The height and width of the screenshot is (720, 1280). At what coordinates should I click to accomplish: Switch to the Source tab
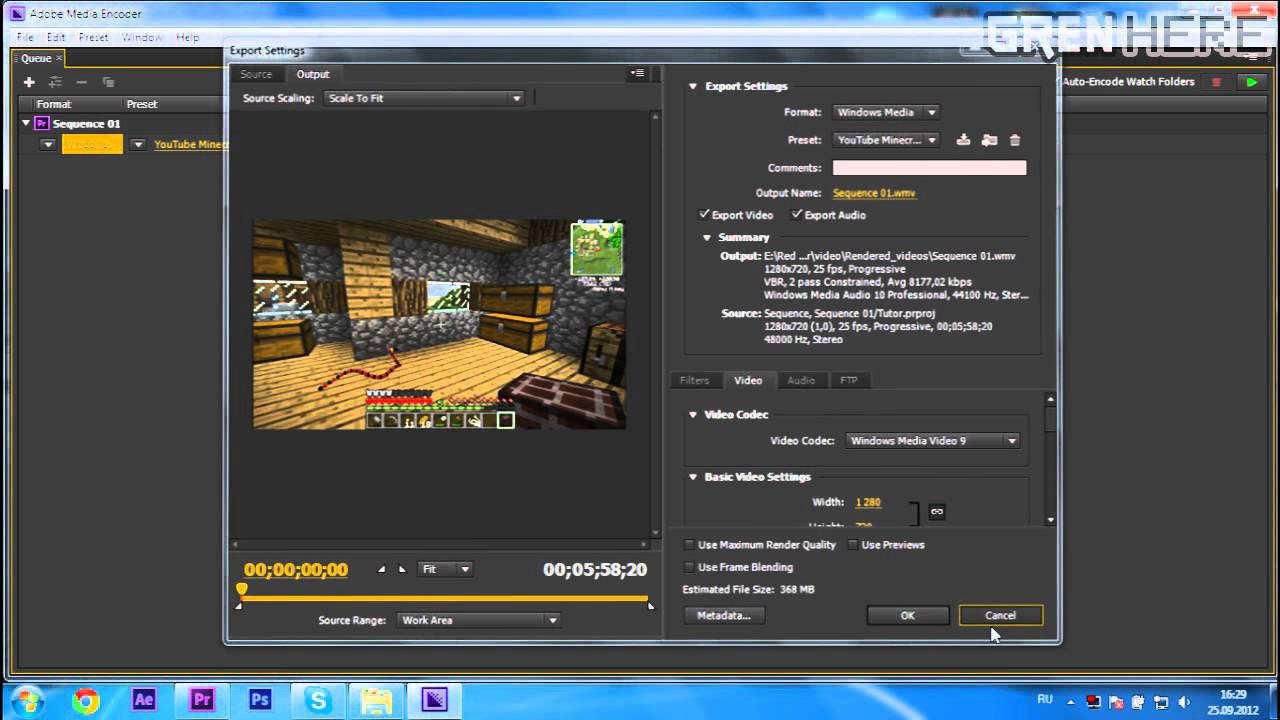[256, 74]
